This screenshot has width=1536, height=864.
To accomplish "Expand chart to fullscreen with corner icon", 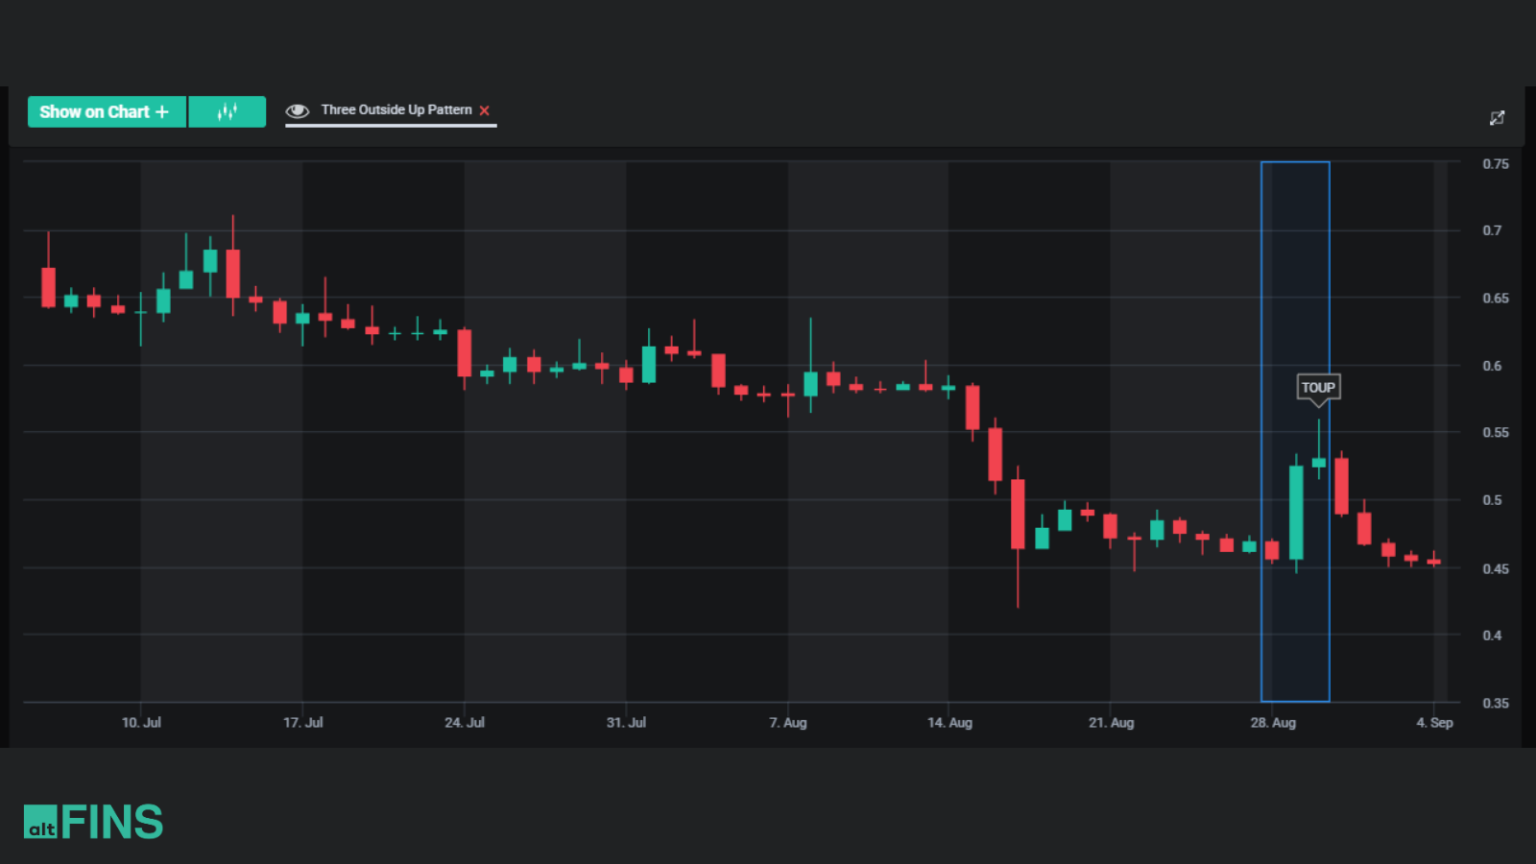I will (x=1497, y=118).
